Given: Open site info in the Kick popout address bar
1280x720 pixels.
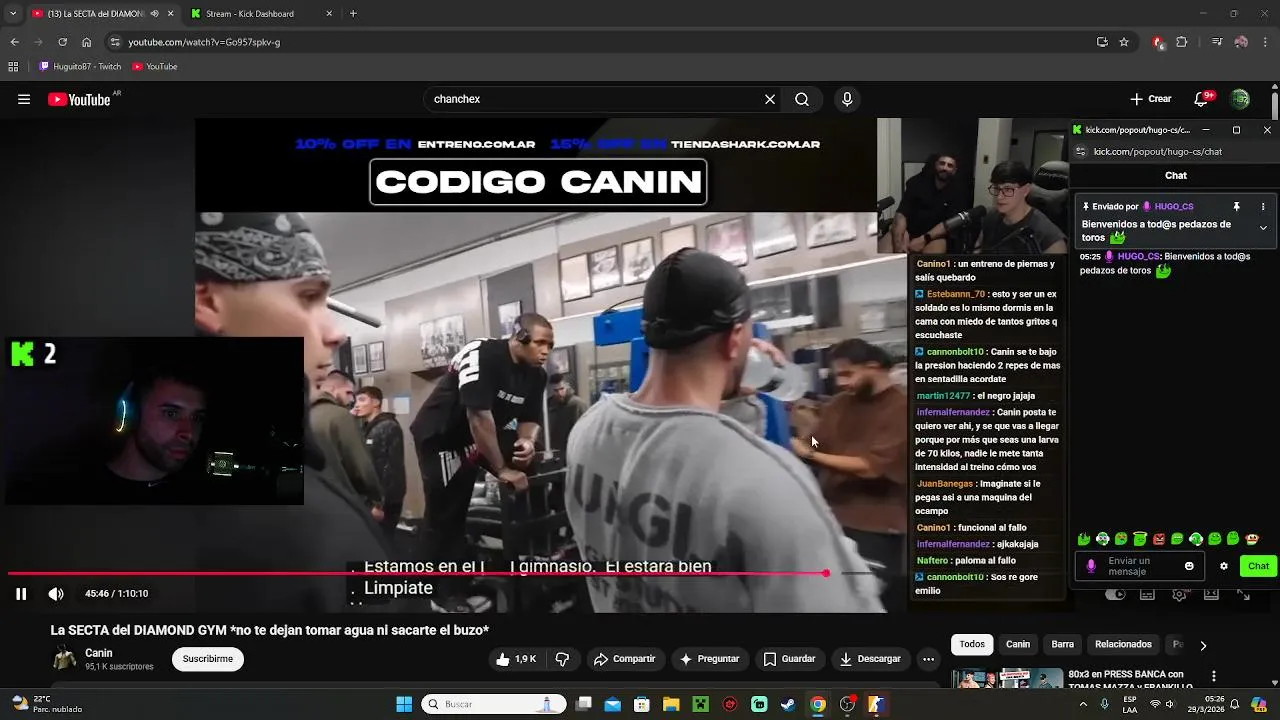Looking at the screenshot, I should point(1080,152).
